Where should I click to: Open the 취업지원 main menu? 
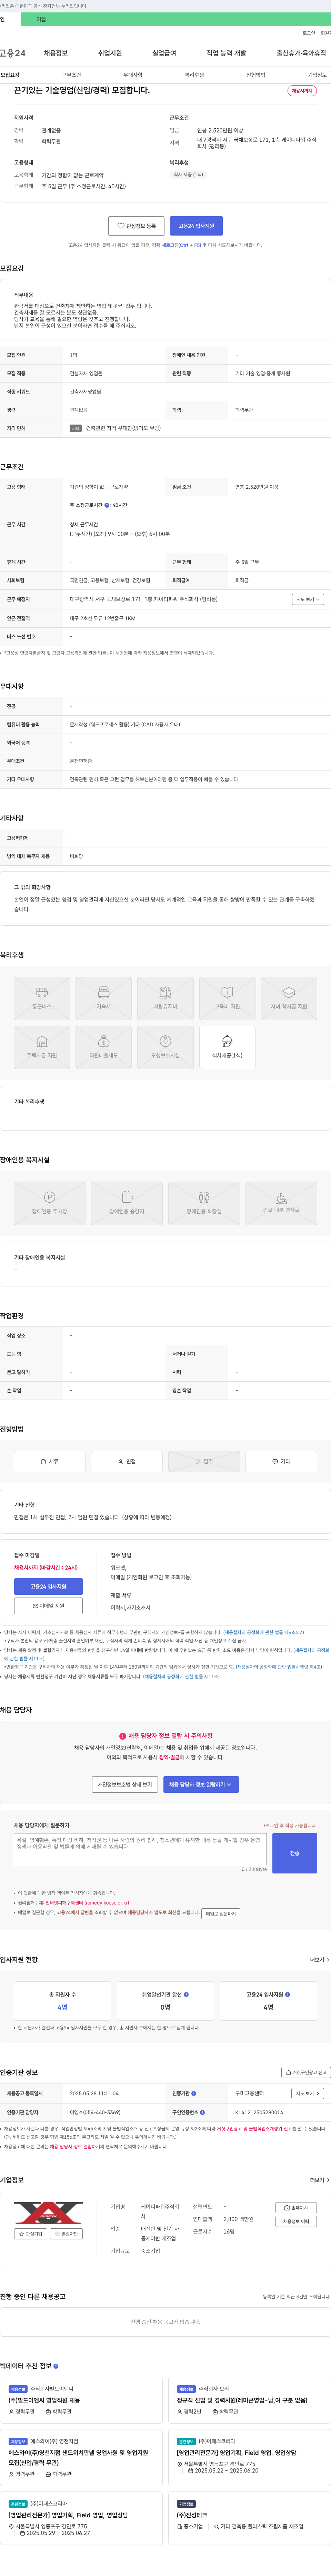point(110,53)
